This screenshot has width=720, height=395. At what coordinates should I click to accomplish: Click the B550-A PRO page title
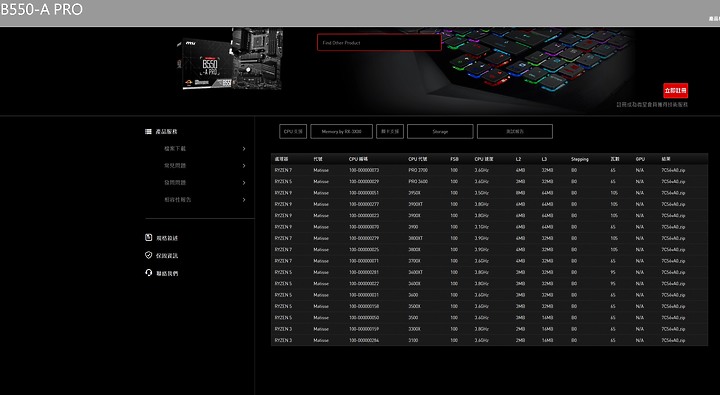click(x=41, y=9)
